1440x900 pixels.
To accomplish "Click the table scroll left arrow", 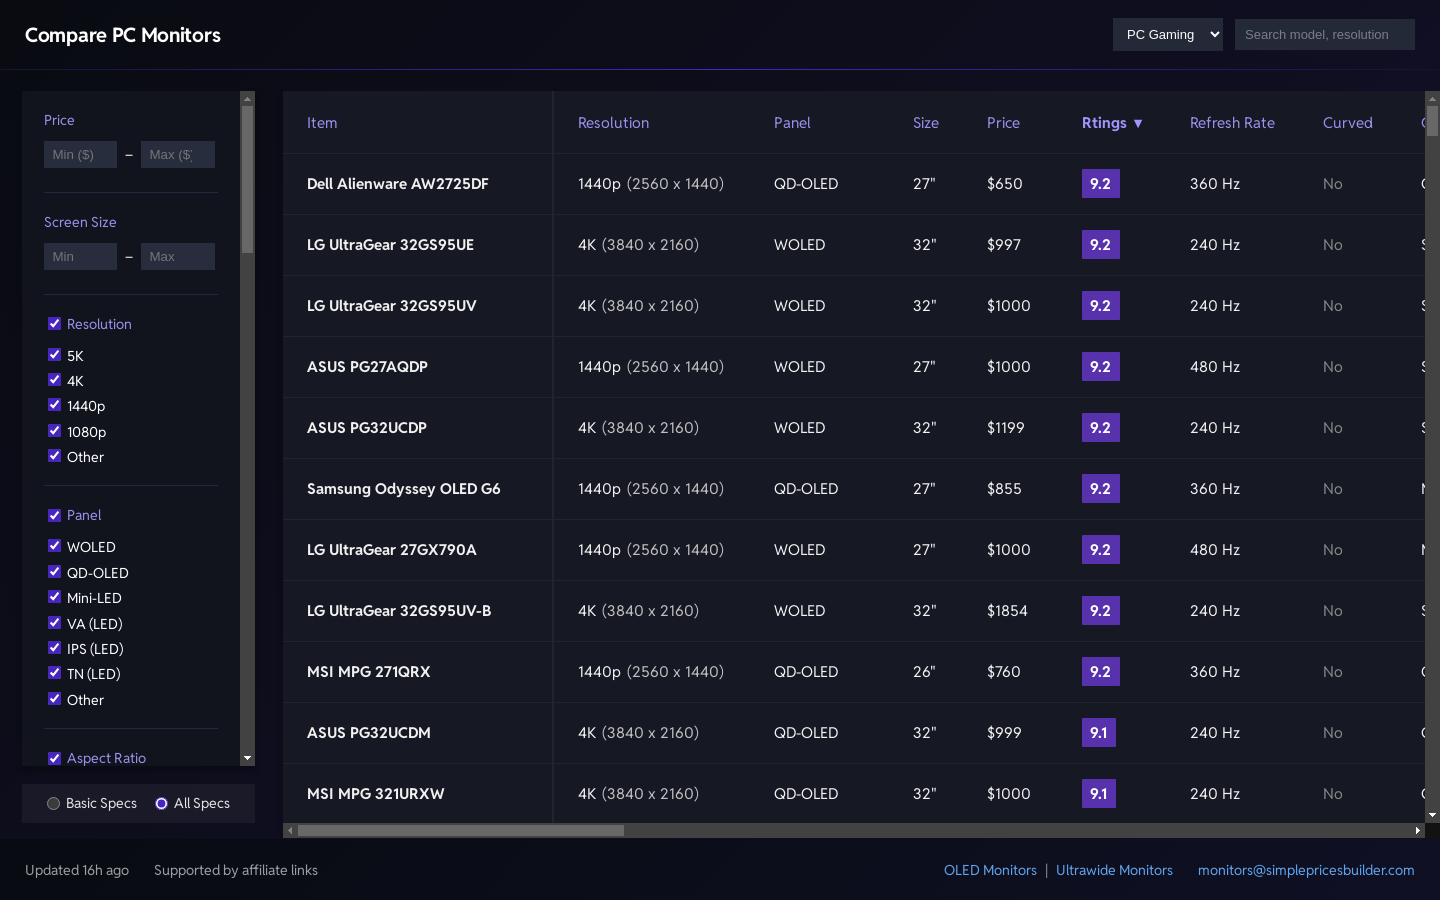I will (290, 831).
